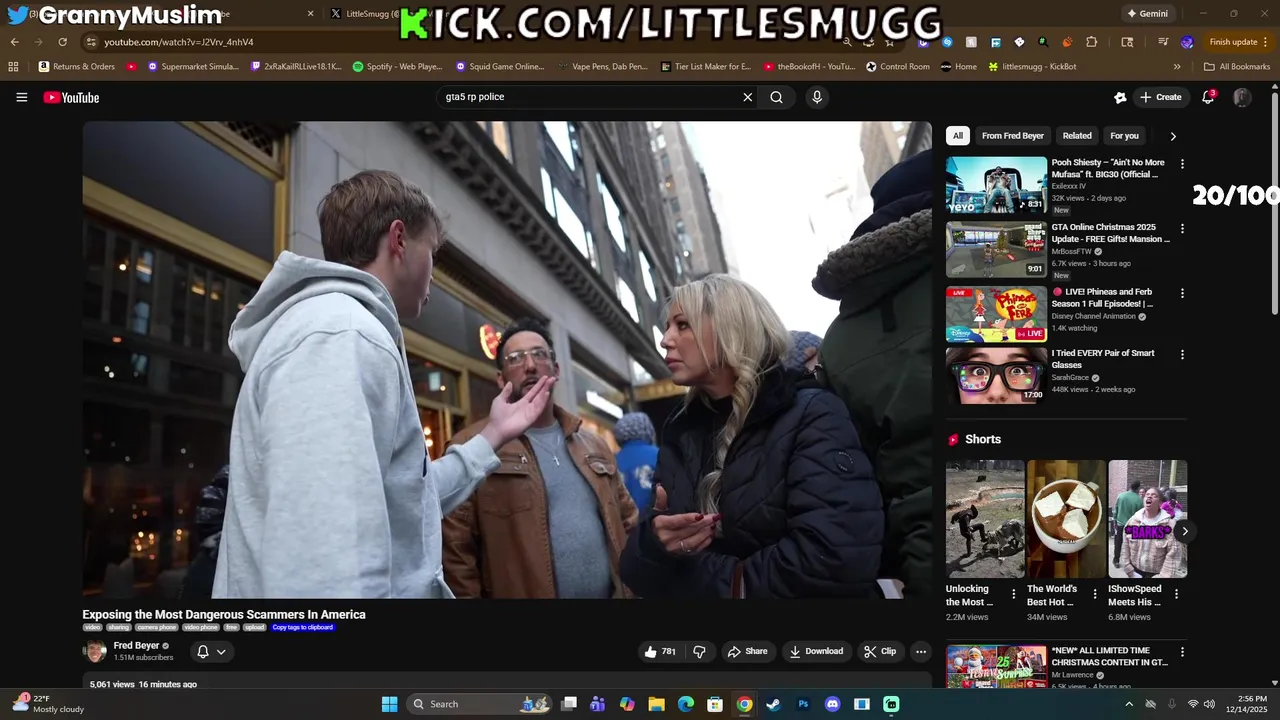Viewport: 1280px width, 720px height.
Task: Show hidden system tray icons
Action: tap(1129, 704)
